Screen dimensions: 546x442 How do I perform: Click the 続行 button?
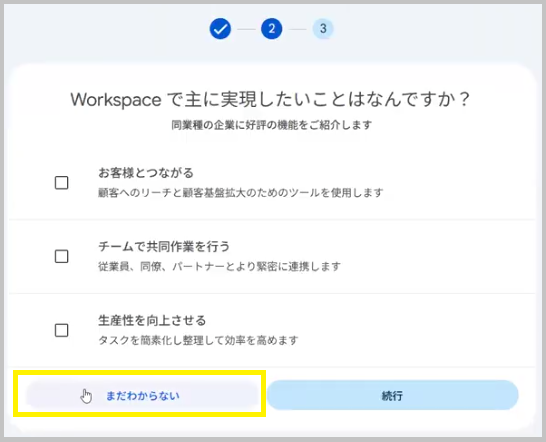392,395
